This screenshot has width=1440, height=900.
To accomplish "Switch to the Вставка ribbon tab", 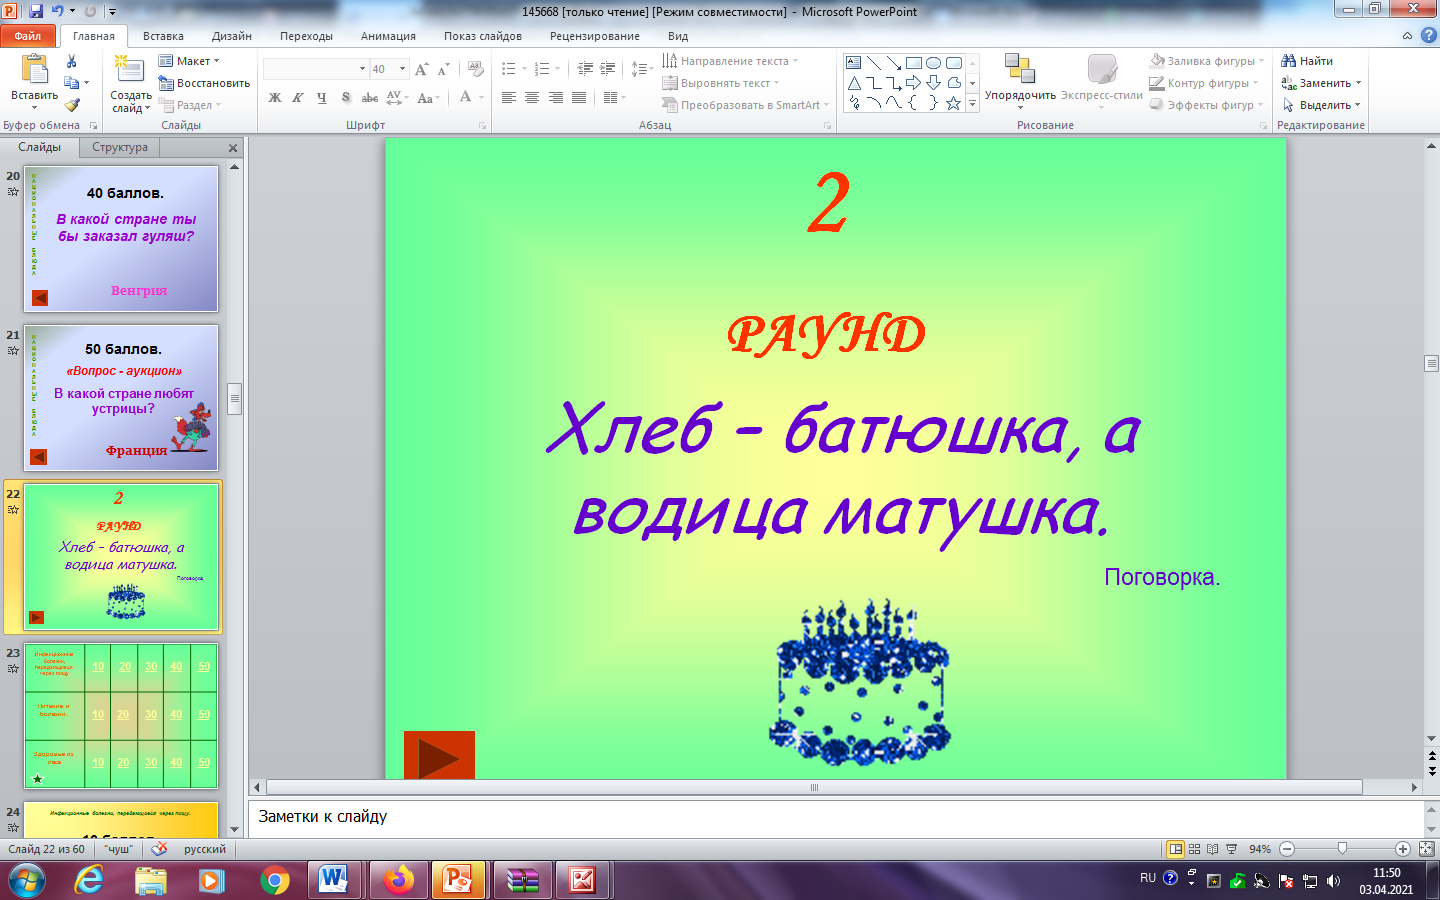I will point(163,36).
